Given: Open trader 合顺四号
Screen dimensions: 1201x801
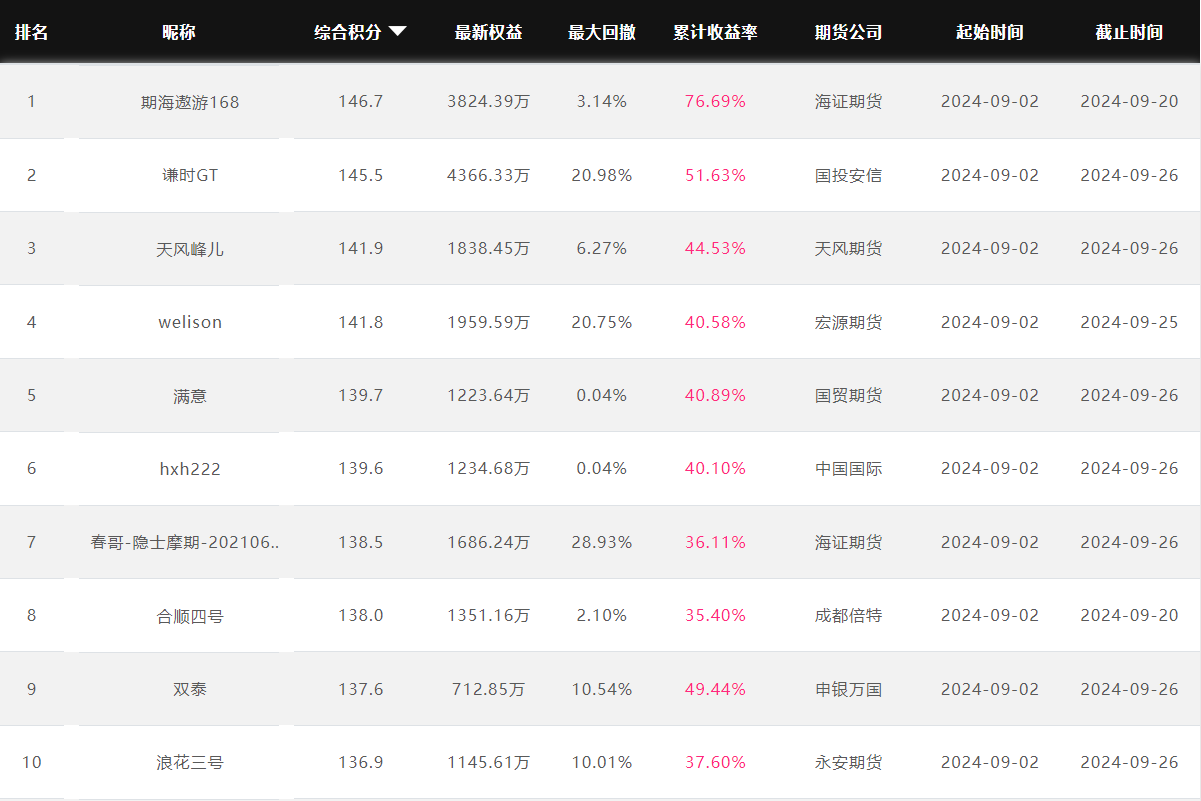Looking at the screenshot, I should 190,616.
